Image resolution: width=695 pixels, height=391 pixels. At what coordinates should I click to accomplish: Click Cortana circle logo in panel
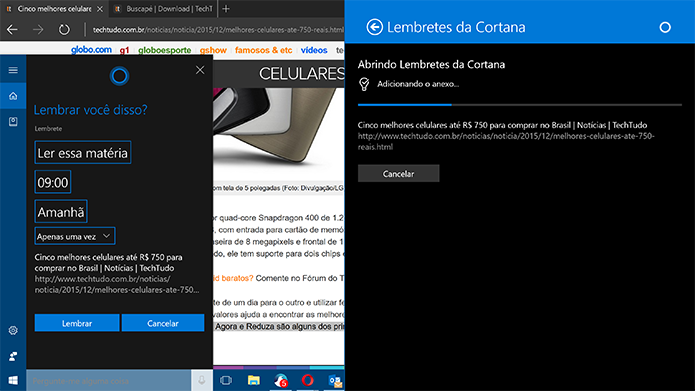119,76
